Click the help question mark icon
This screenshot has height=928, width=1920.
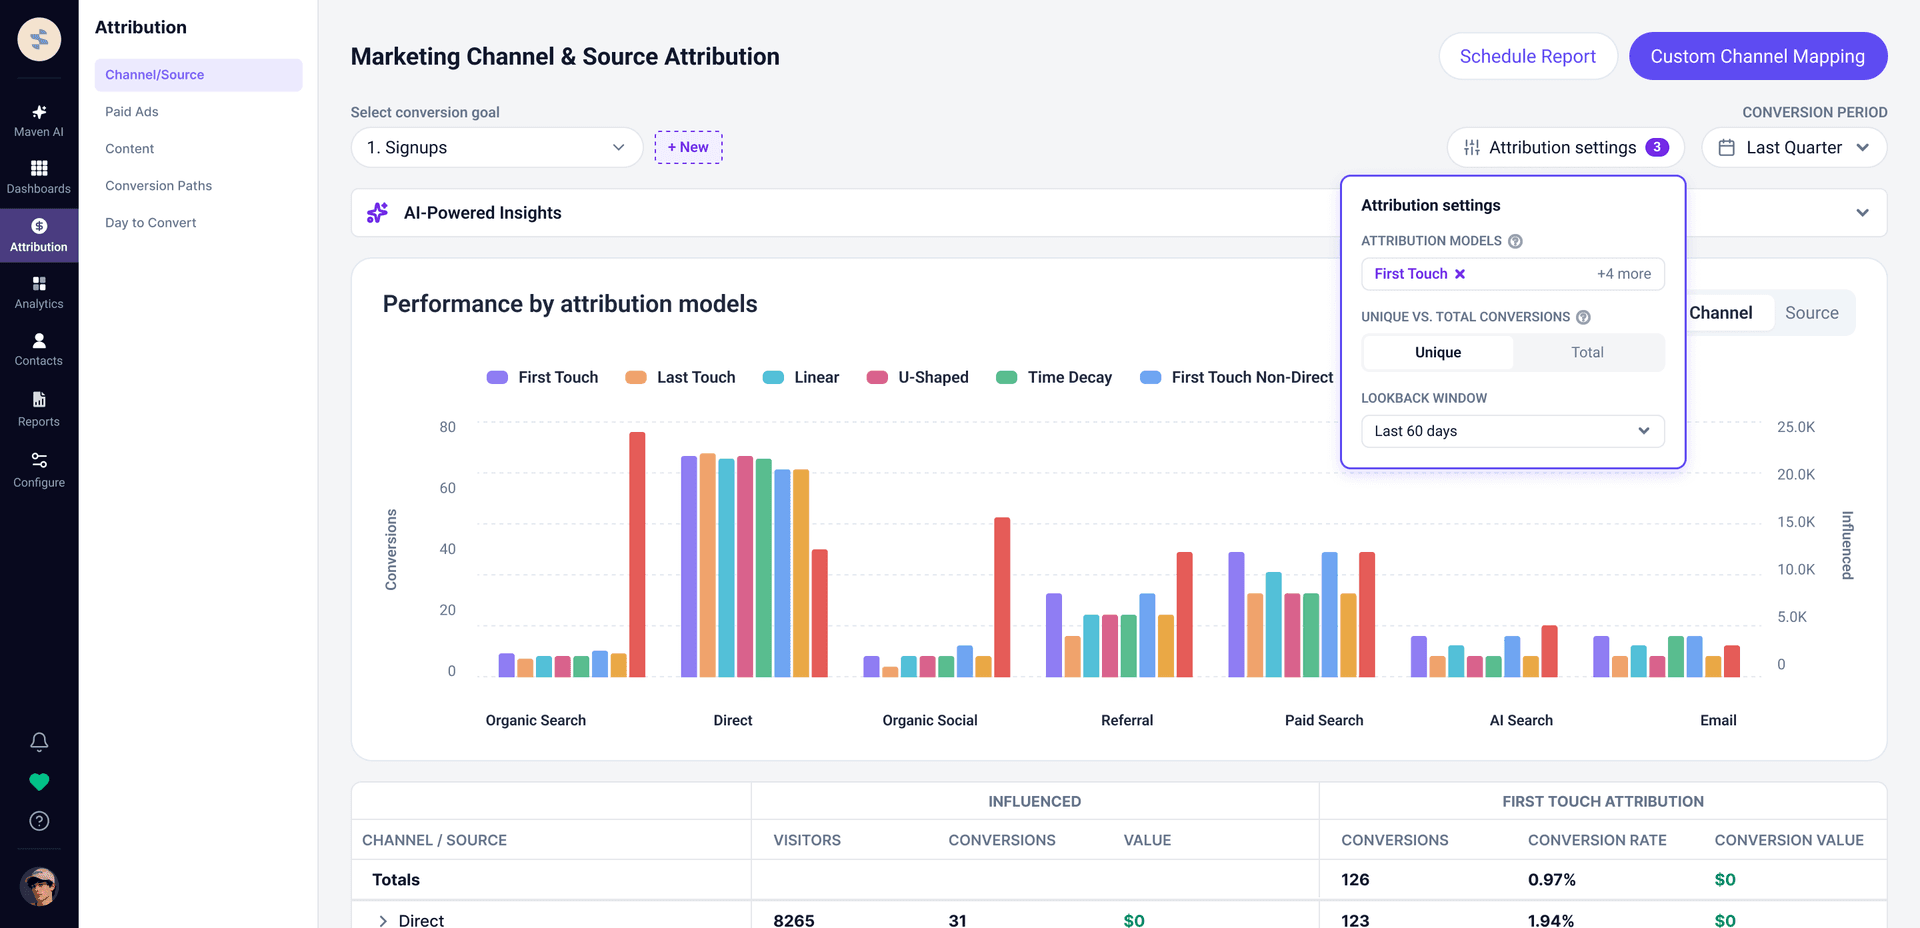click(39, 821)
